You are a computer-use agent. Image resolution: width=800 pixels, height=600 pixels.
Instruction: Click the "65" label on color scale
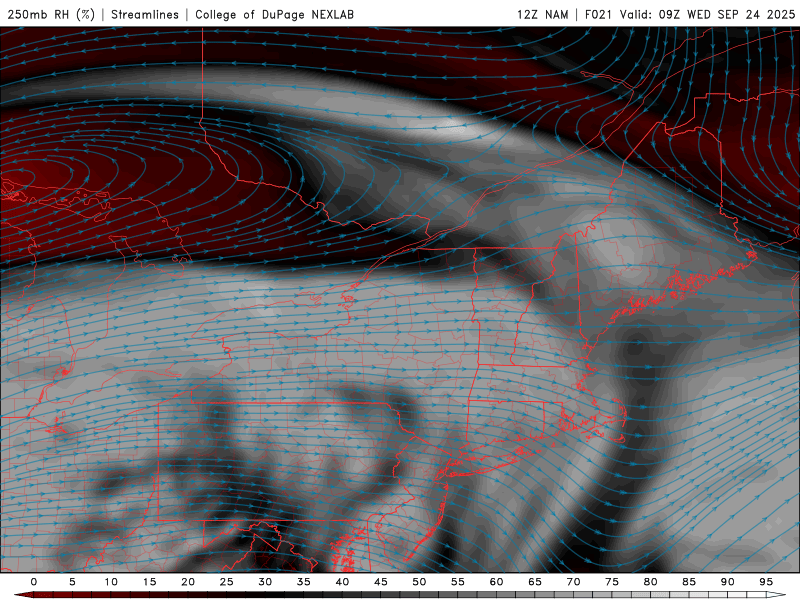[x=535, y=582]
